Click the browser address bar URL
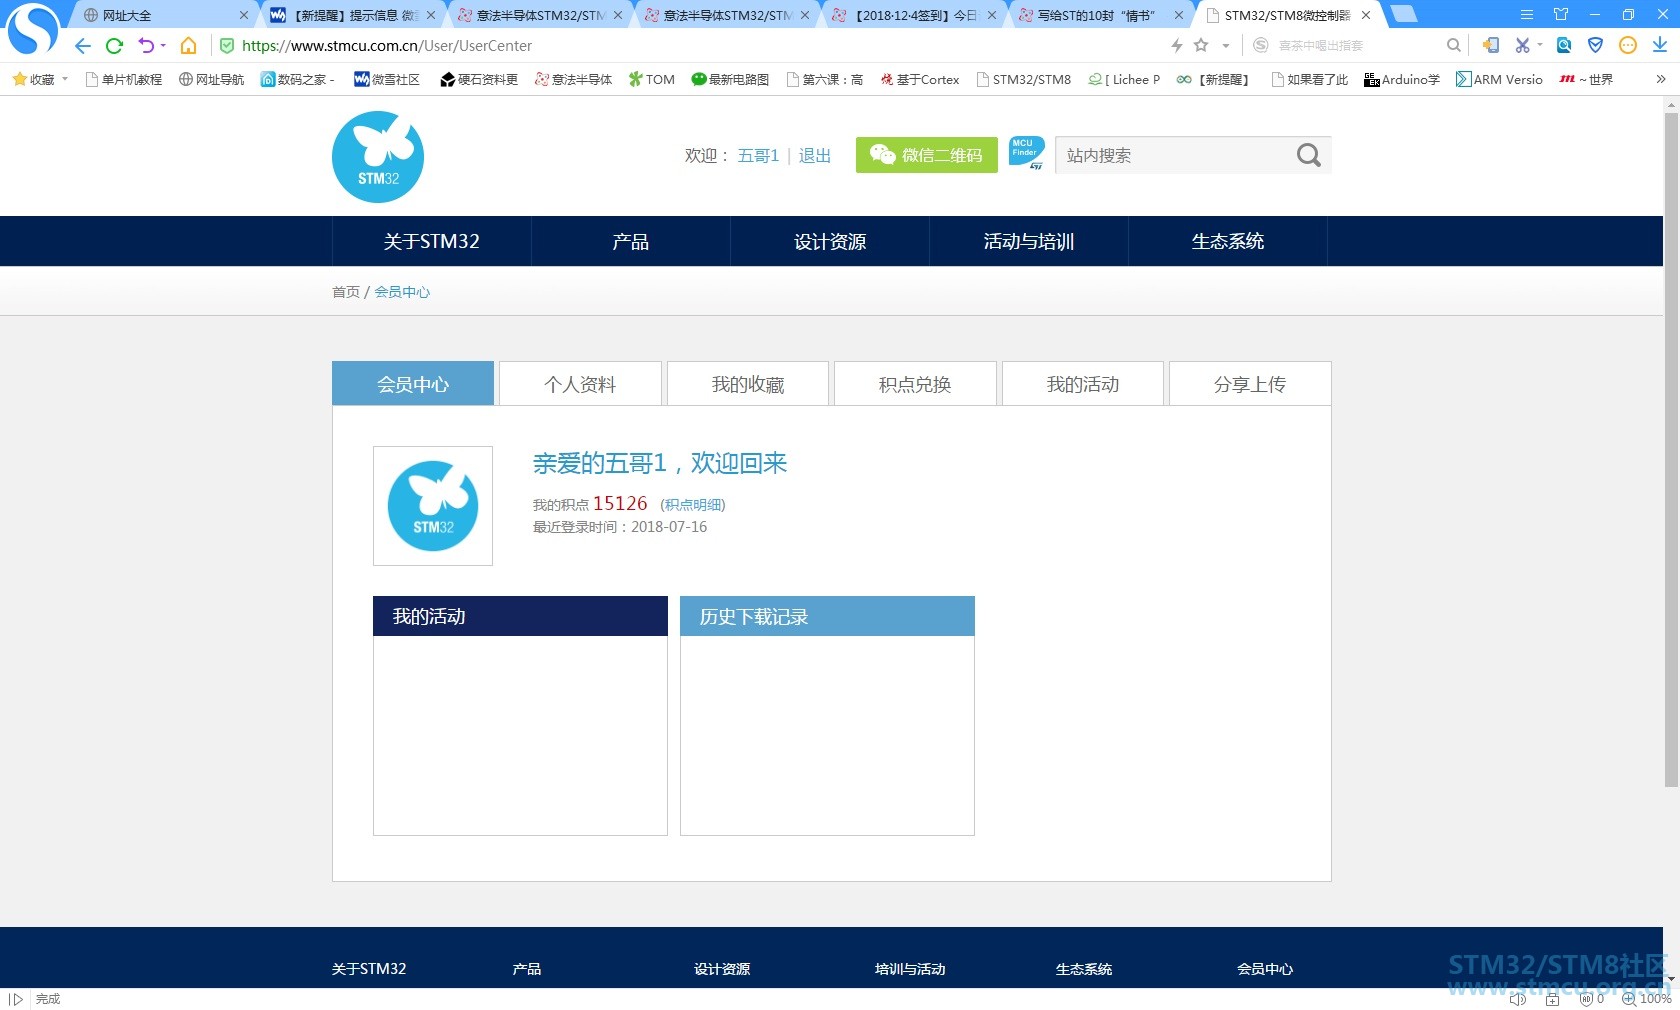Image resolution: width=1680 pixels, height=1010 pixels. tap(387, 46)
